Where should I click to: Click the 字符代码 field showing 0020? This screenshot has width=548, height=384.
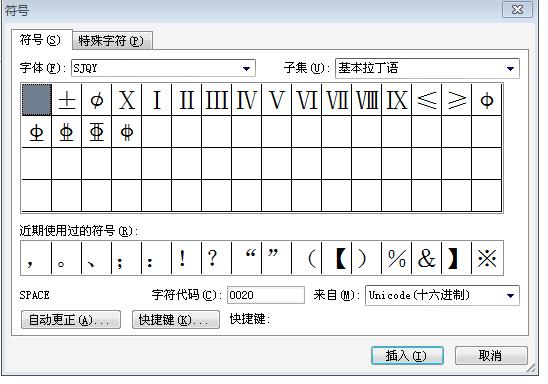266,295
